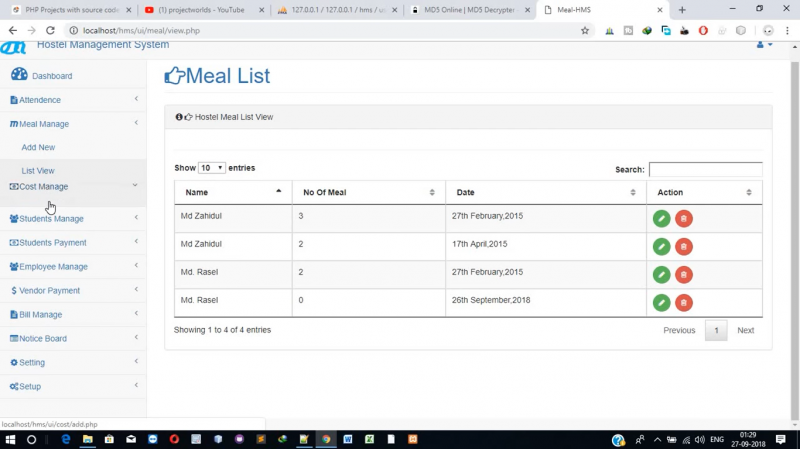The width and height of the screenshot is (800, 449).
Task: Toggle sort order on the Name column
Action: click(x=233, y=192)
